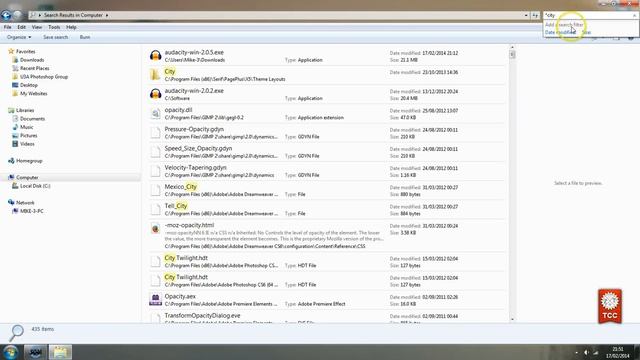Click the Back navigation arrow
The image size is (640, 360).
click(x=6, y=15)
